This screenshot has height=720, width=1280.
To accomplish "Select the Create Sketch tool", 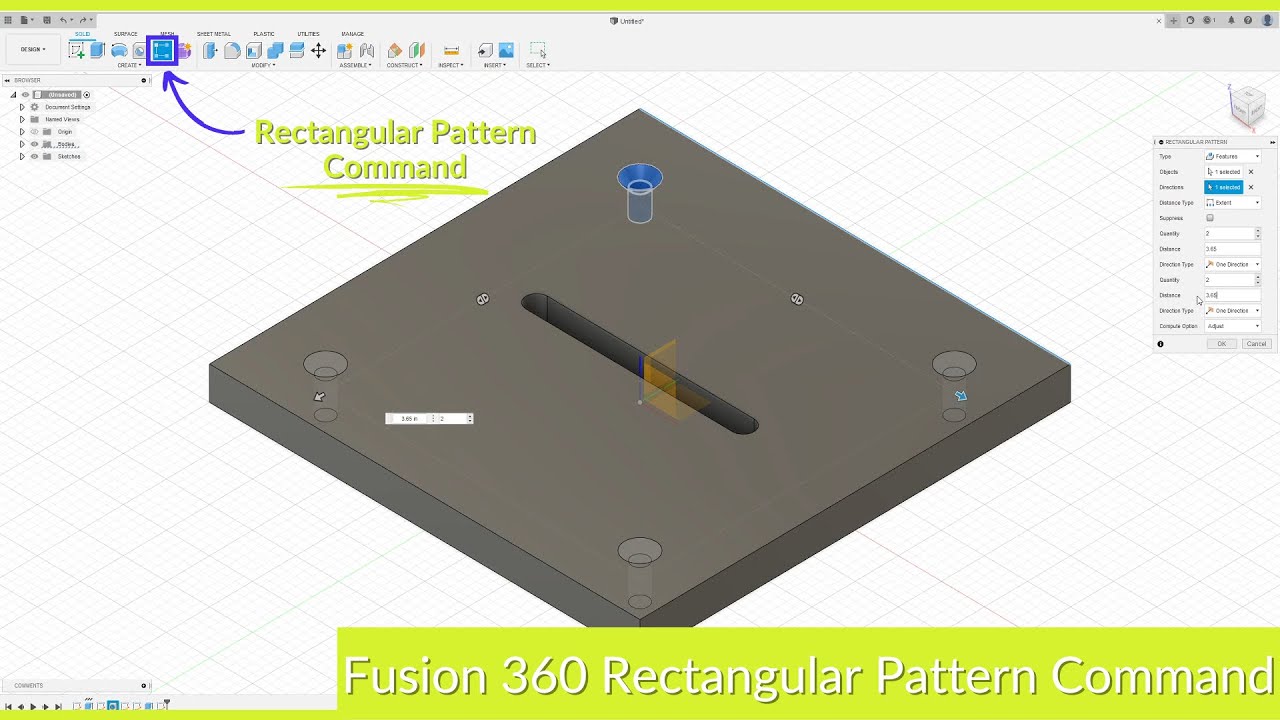I will click(77, 50).
